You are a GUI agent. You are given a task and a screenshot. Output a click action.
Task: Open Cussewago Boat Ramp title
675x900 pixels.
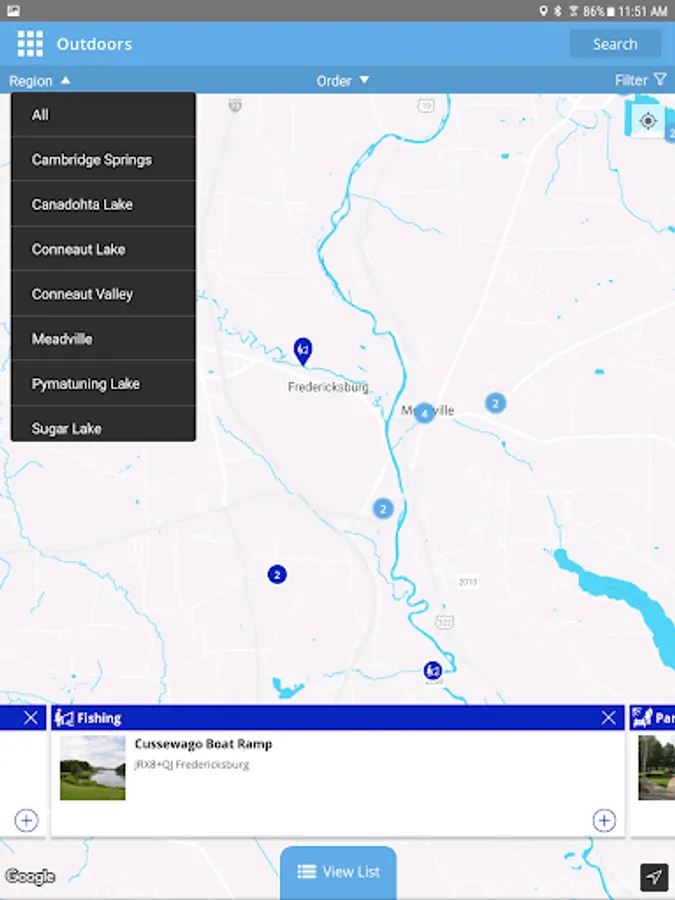pos(203,744)
